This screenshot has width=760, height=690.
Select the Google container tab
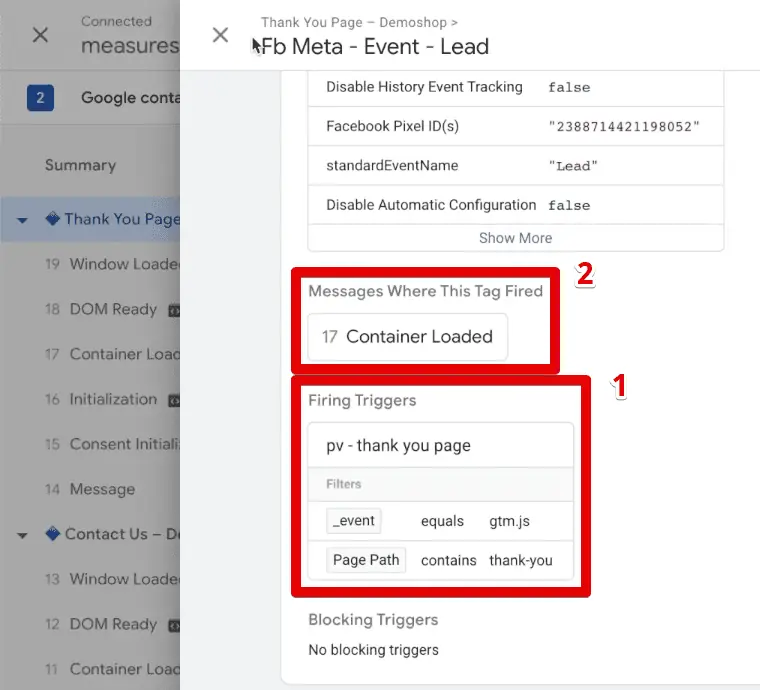(130, 98)
